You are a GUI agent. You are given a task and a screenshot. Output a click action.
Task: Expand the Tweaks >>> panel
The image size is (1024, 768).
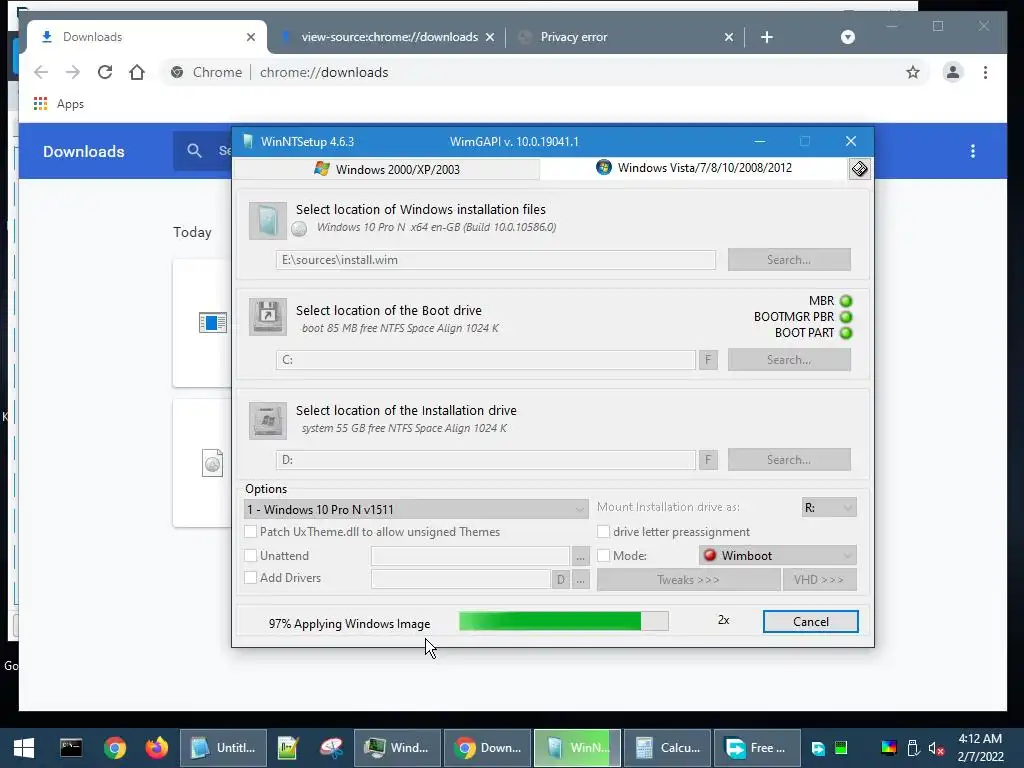click(x=688, y=579)
